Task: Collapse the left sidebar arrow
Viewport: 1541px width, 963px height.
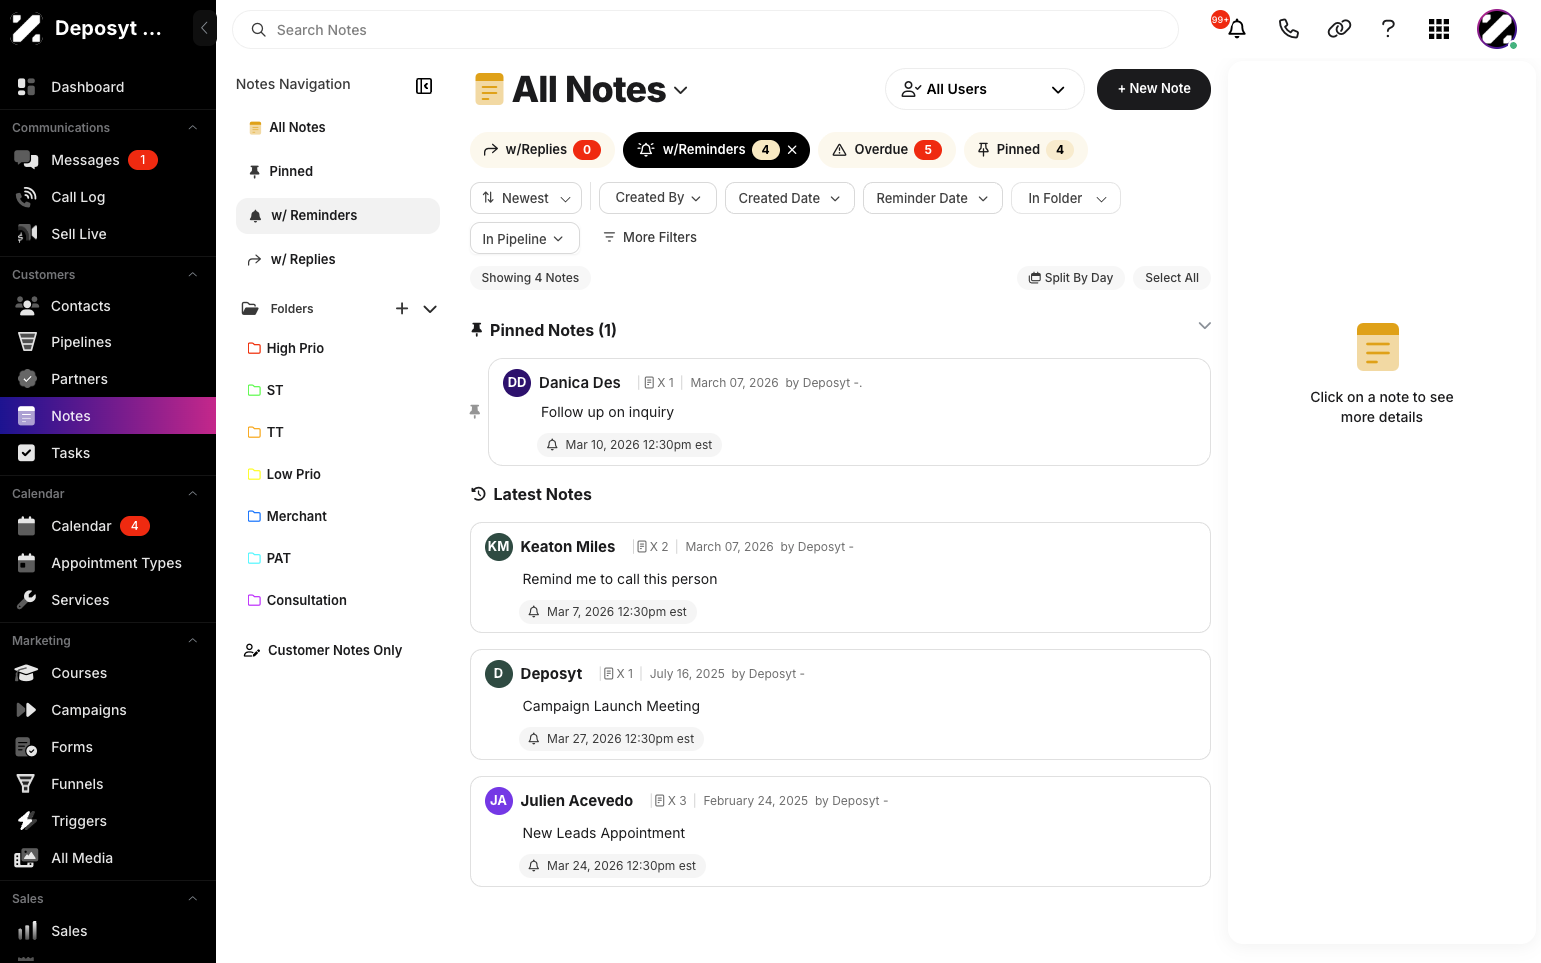Action: (204, 28)
